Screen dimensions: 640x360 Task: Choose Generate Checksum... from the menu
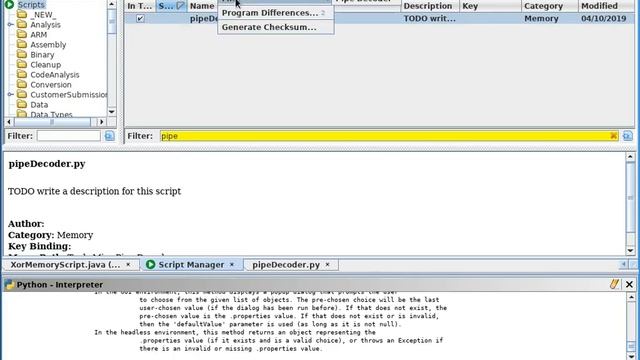276,27
